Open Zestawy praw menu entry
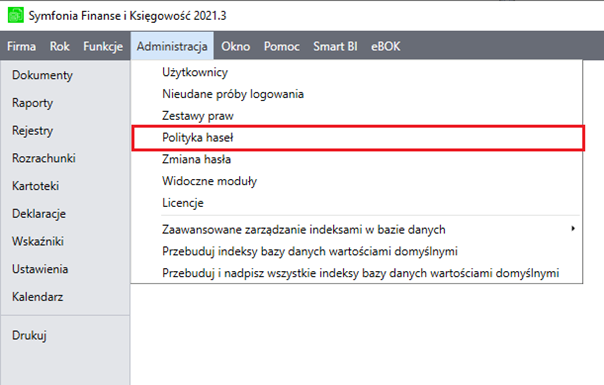The height and width of the screenshot is (385, 604). click(357, 116)
